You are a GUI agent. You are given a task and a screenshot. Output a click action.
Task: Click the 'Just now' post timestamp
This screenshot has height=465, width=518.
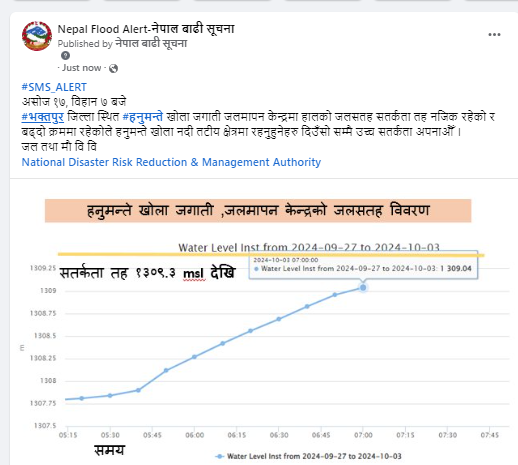pos(81,68)
